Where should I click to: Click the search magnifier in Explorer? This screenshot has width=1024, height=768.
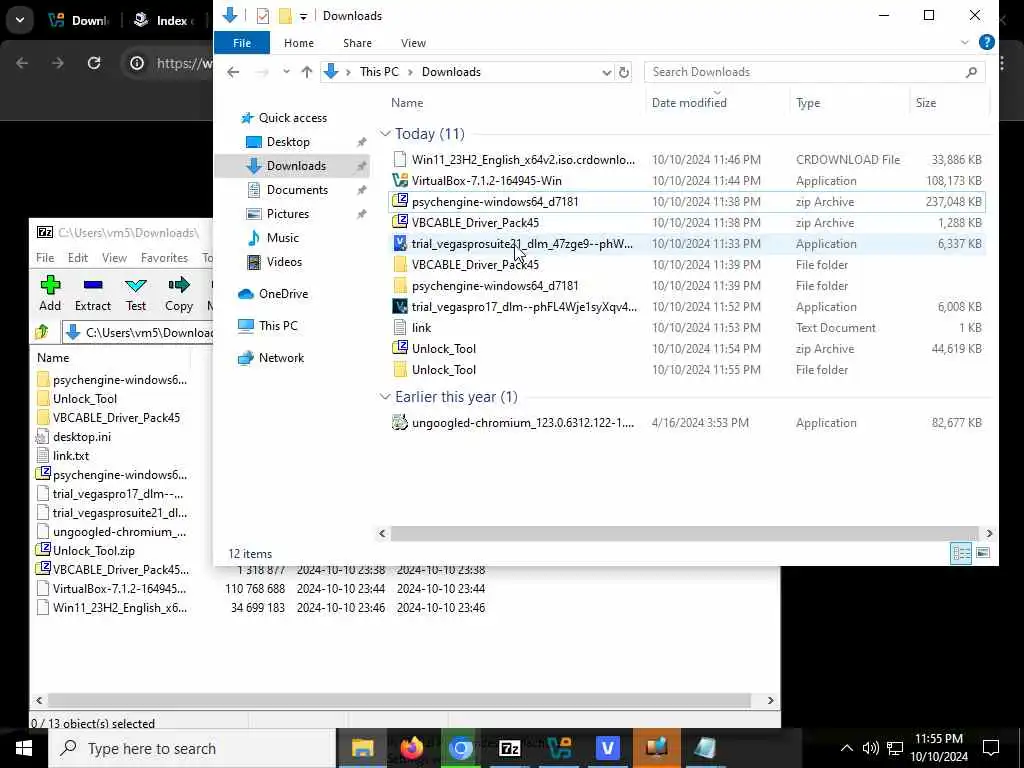971,72
